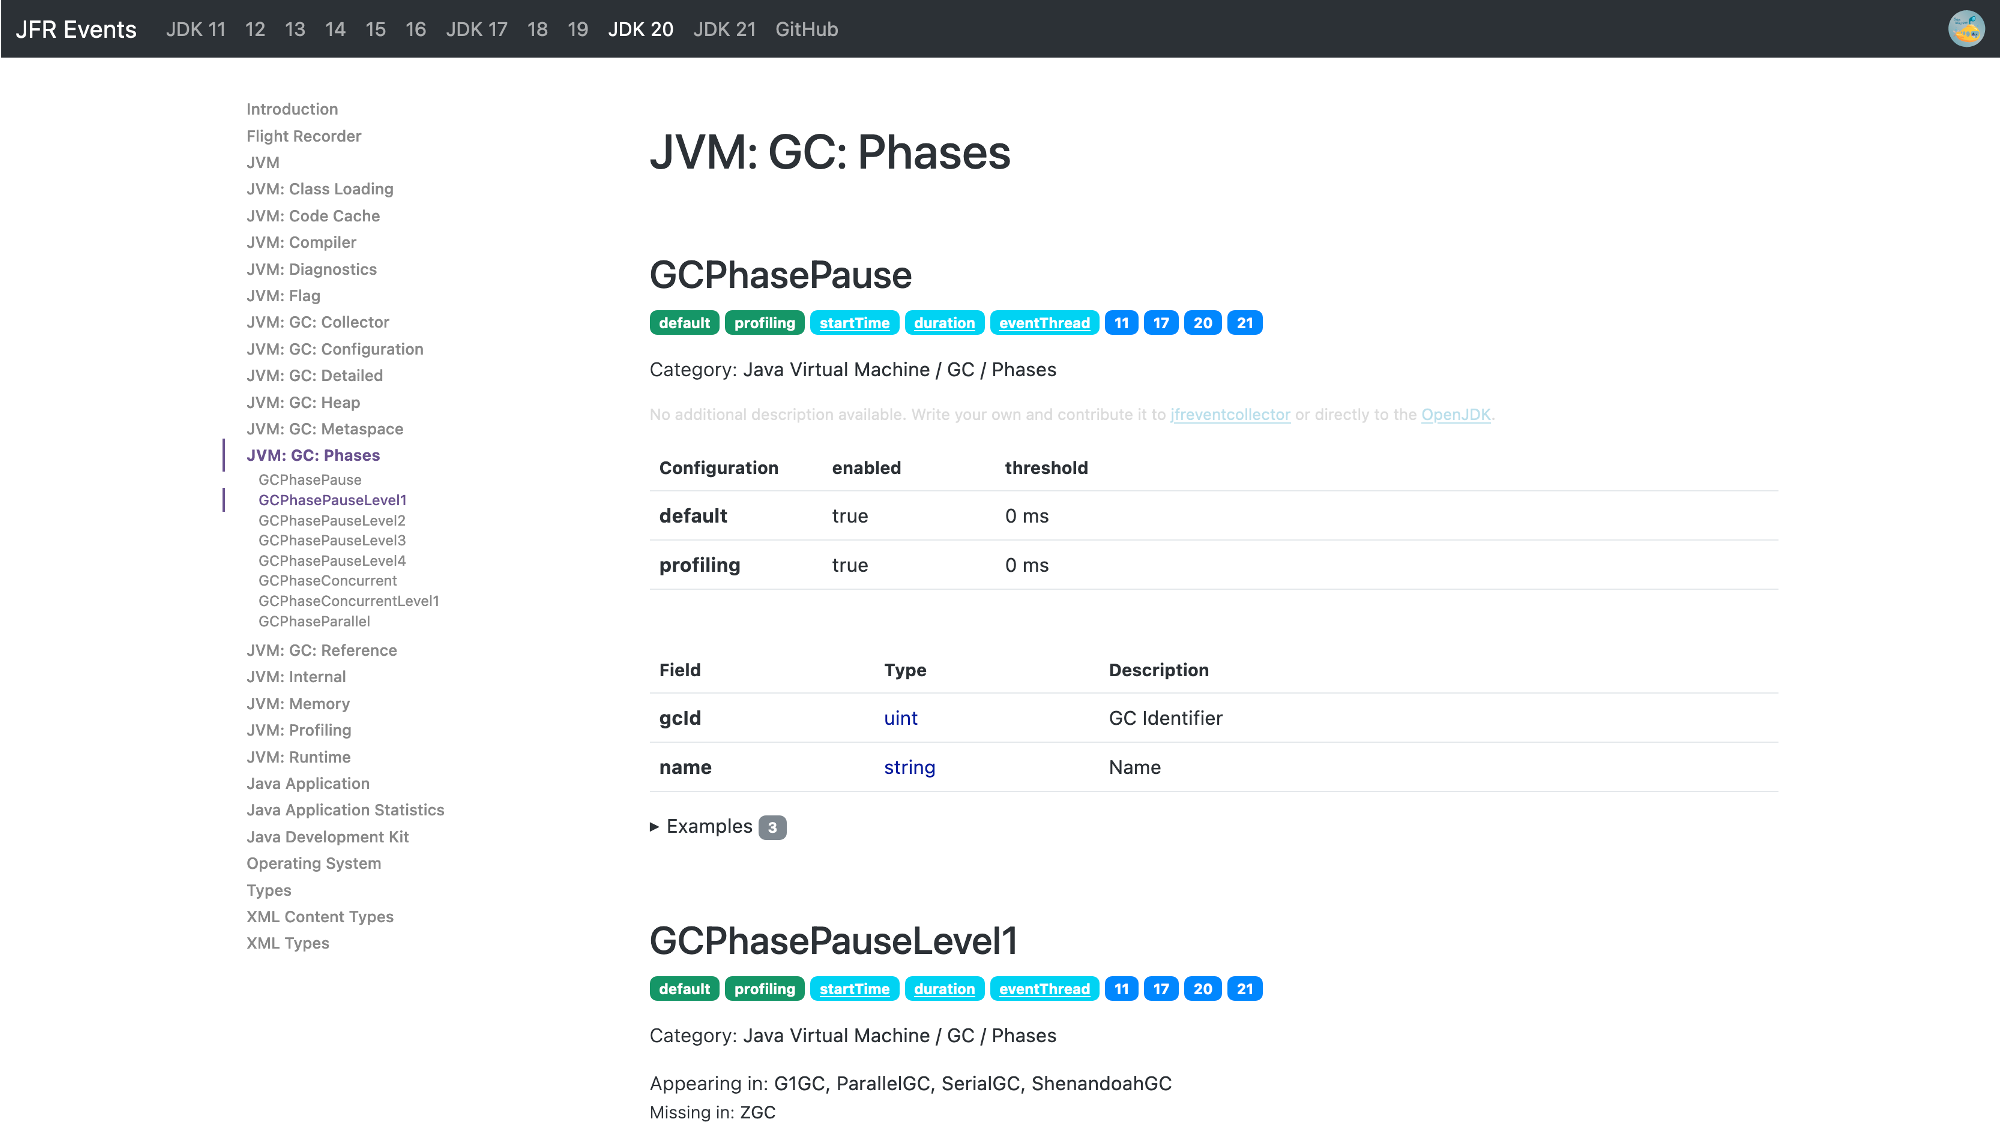Click the version 21 badge under GCPhasePauseLevel1

tap(1244, 989)
